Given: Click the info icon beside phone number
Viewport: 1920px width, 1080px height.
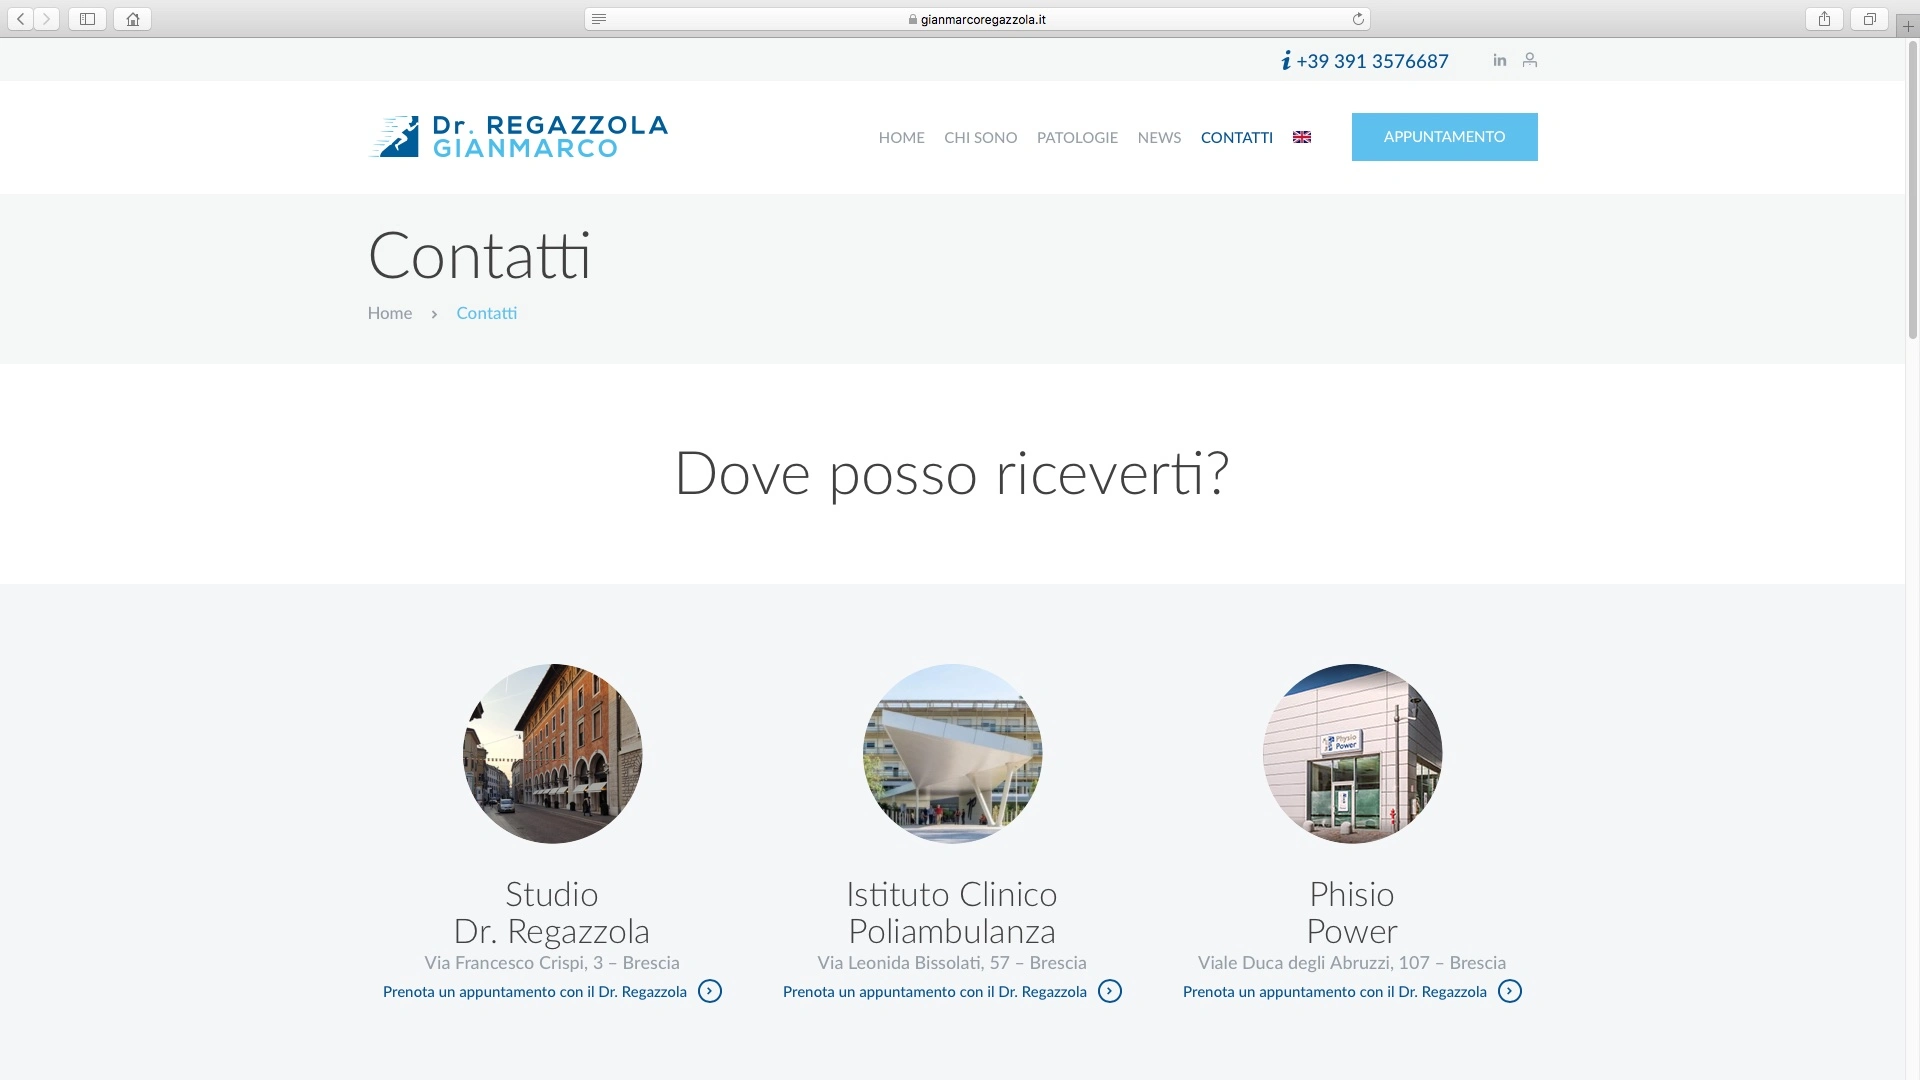Looking at the screenshot, I should tap(1286, 61).
